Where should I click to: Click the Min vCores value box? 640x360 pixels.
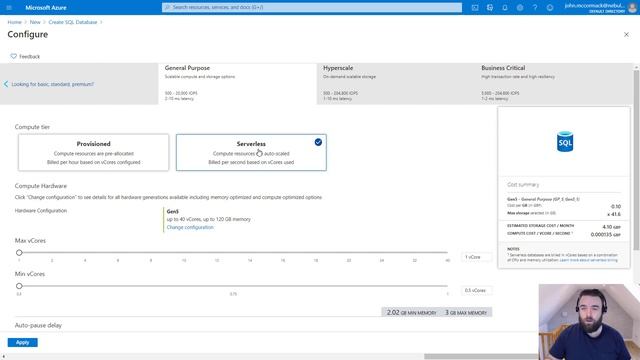pyautogui.click(x=476, y=291)
